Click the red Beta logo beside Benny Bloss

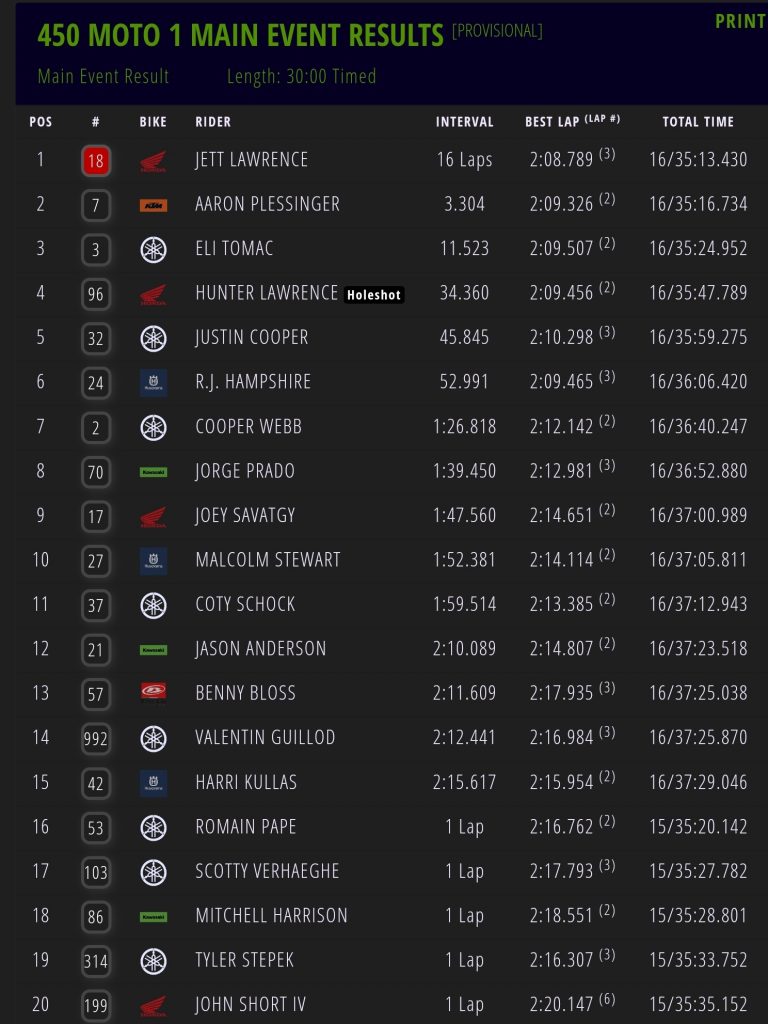pos(153,692)
